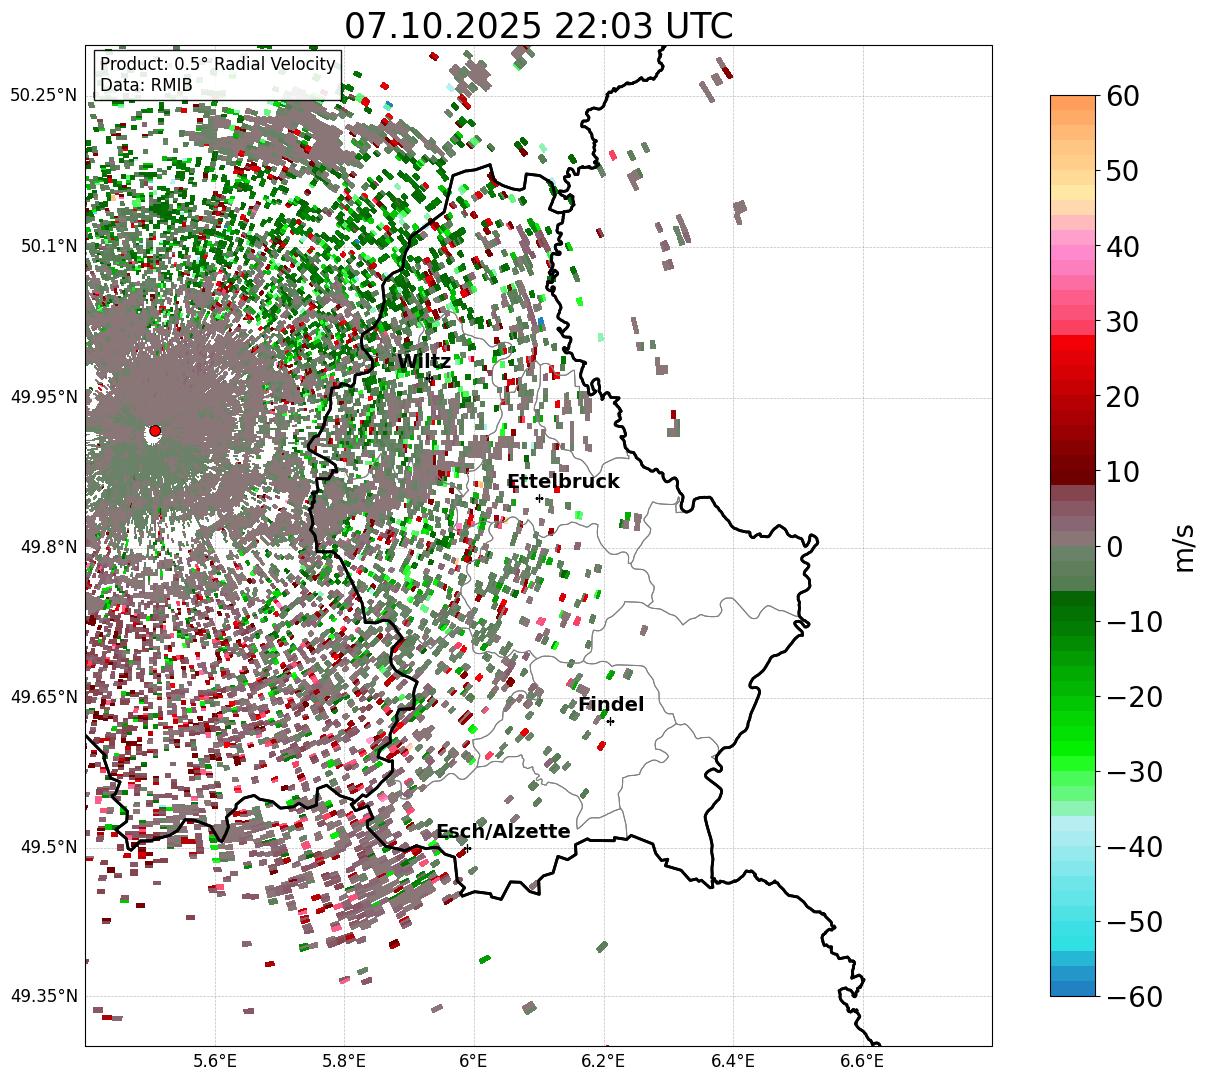Click the plot title '07.10.2025 22:03 UTC'
The width and height of the screenshot is (1207, 1081).
[x=538, y=25]
